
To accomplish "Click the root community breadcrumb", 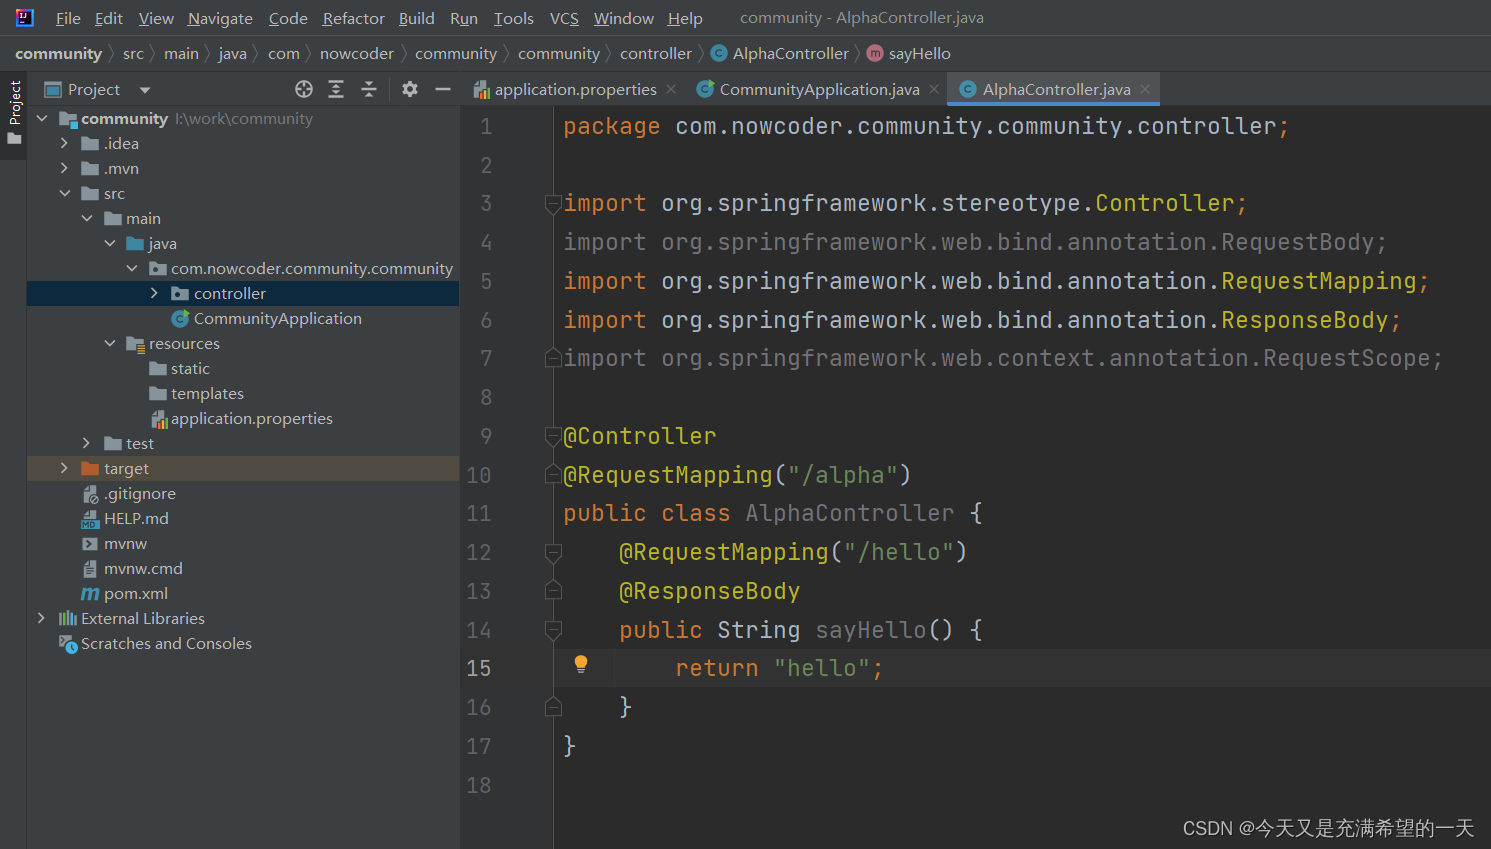I will (58, 53).
